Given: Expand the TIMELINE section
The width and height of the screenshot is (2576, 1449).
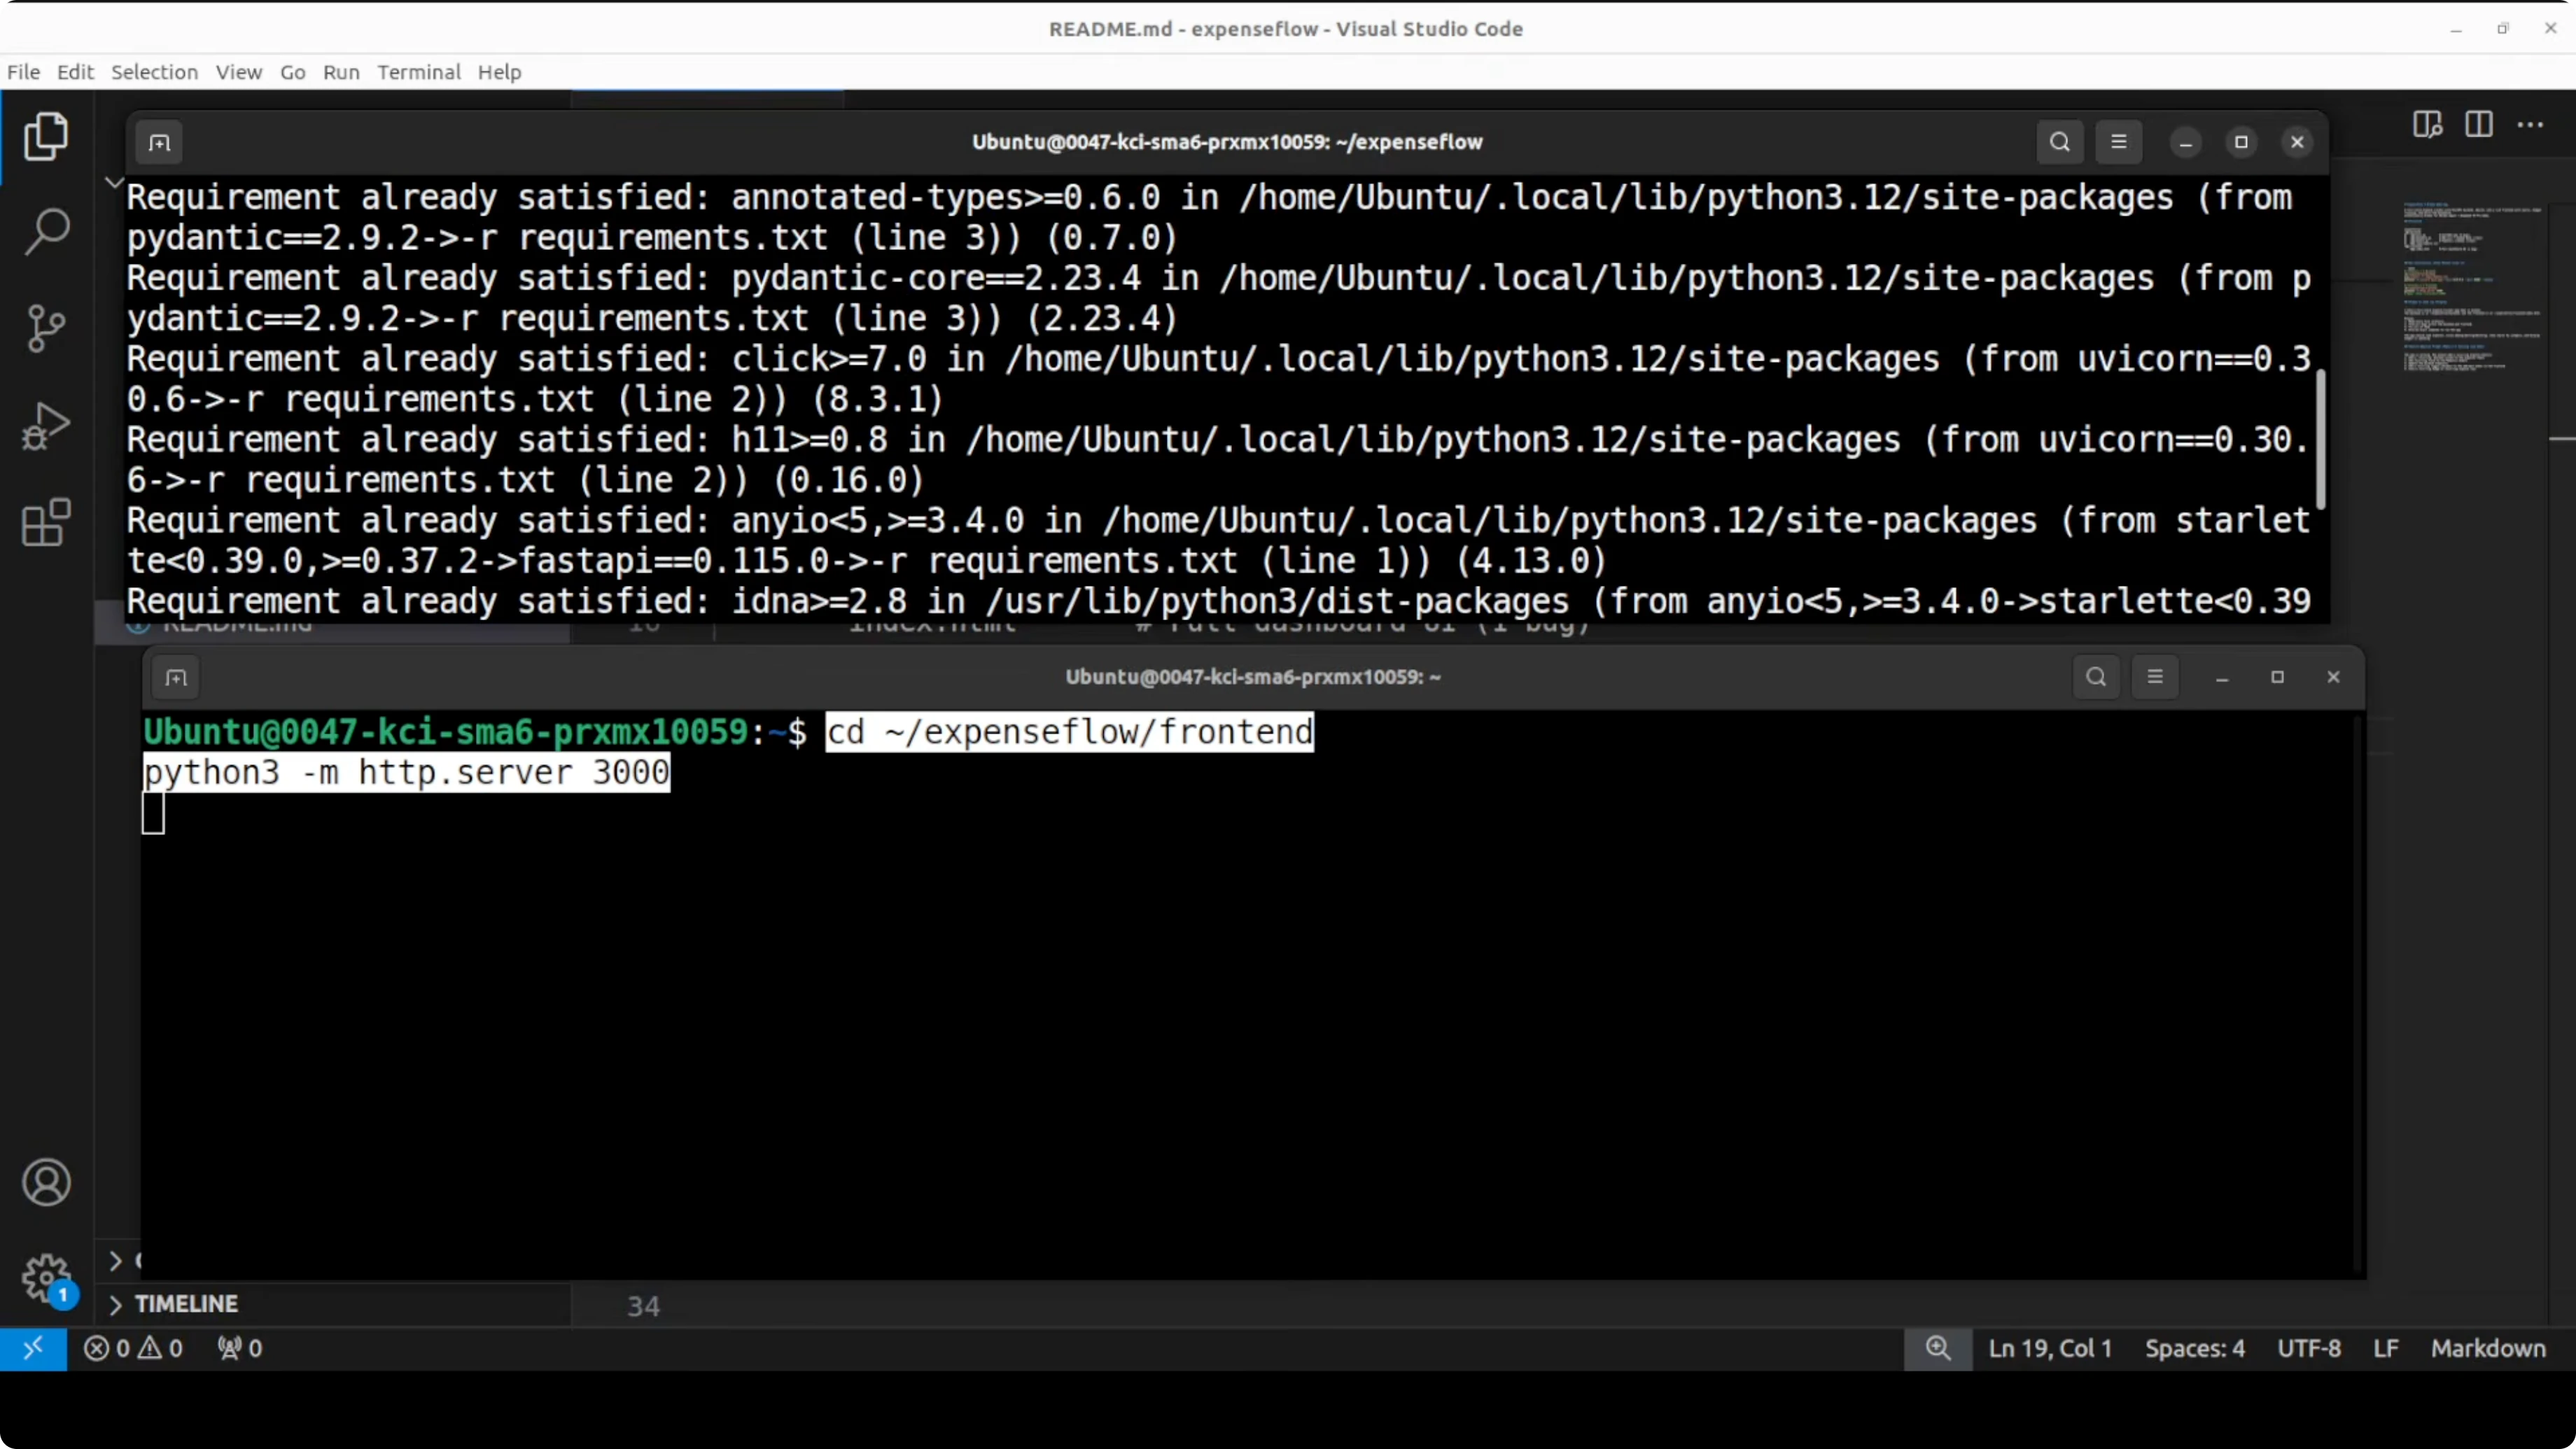Looking at the screenshot, I should click(x=186, y=1304).
